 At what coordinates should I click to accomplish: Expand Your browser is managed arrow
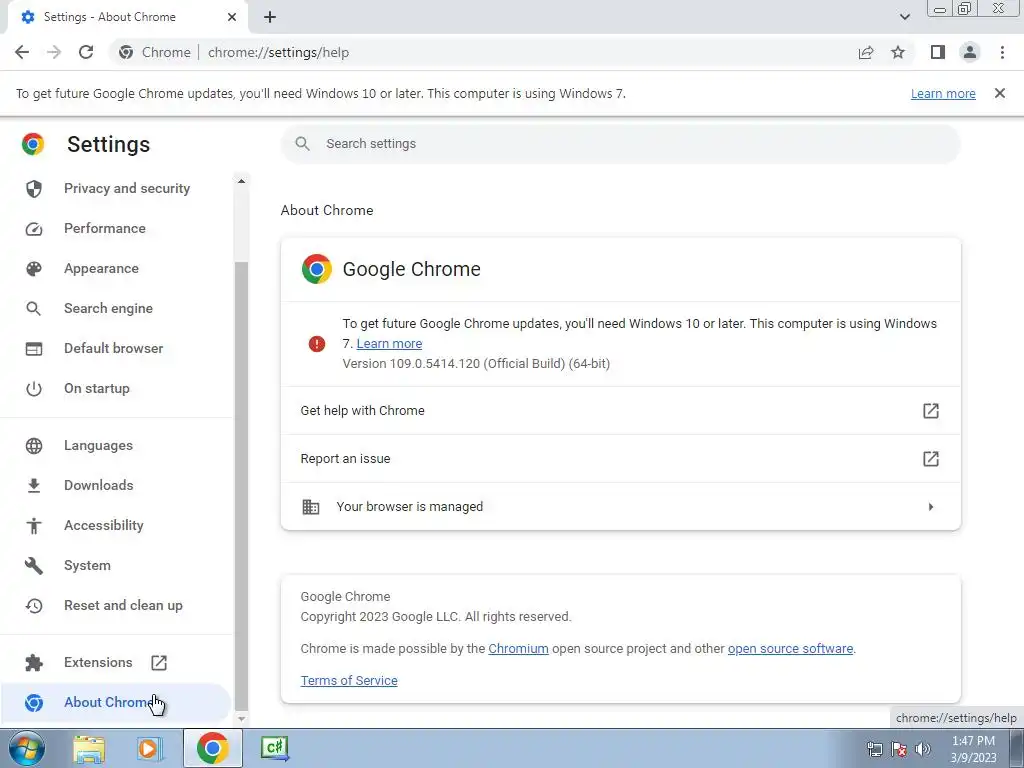[931, 507]
